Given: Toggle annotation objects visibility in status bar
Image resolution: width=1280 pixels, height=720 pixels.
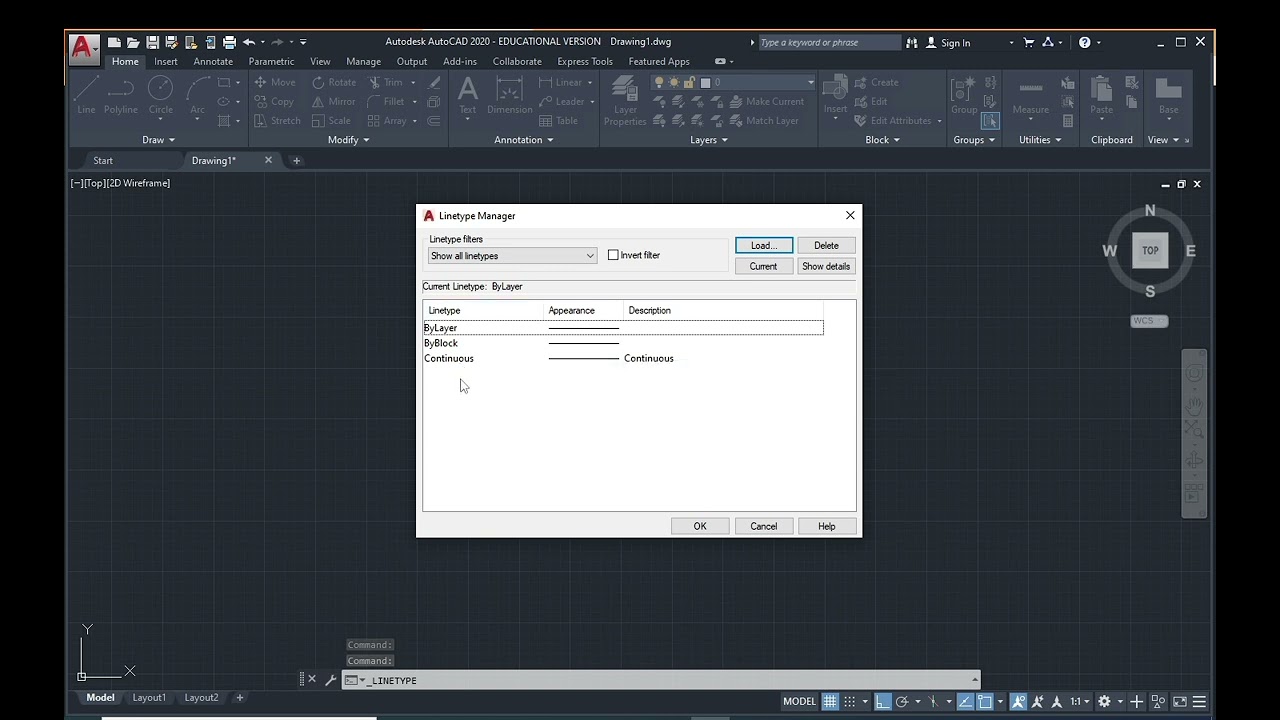Looking at the screenshot, I should click(x=1018, y=702).
